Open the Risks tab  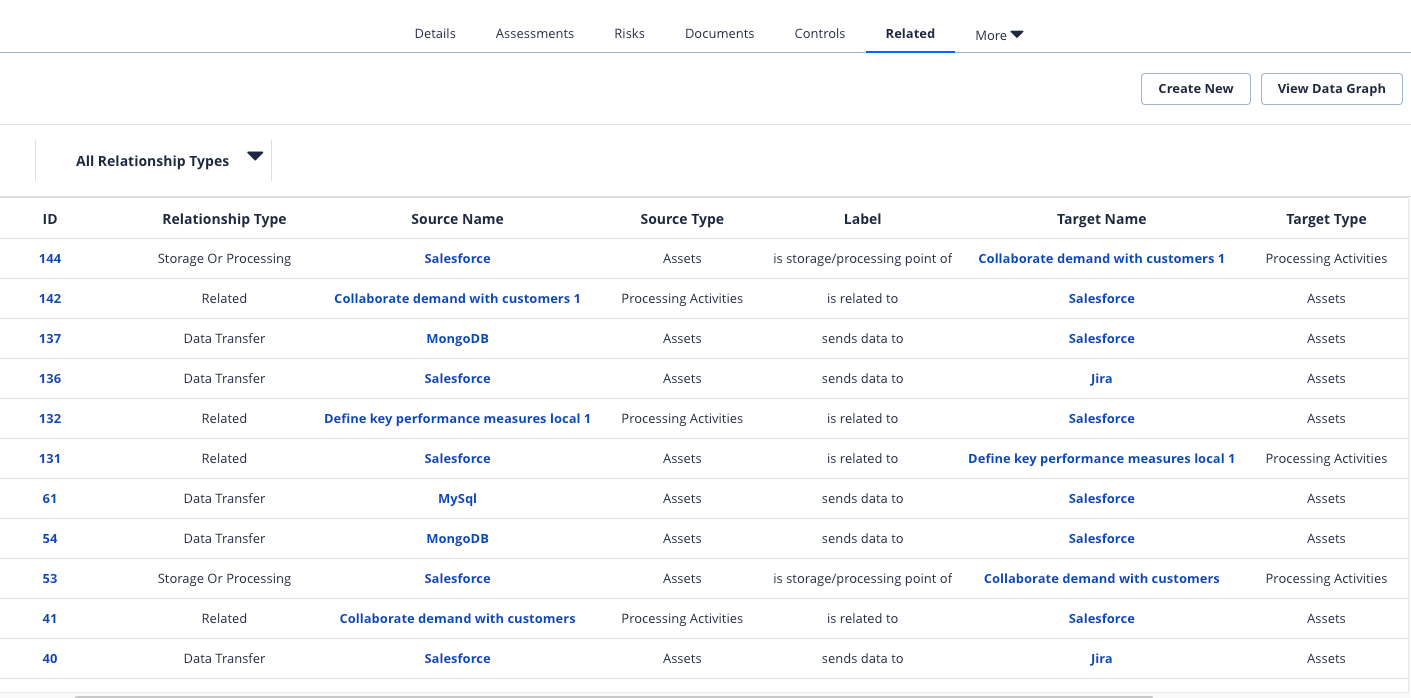coord(629,33)
